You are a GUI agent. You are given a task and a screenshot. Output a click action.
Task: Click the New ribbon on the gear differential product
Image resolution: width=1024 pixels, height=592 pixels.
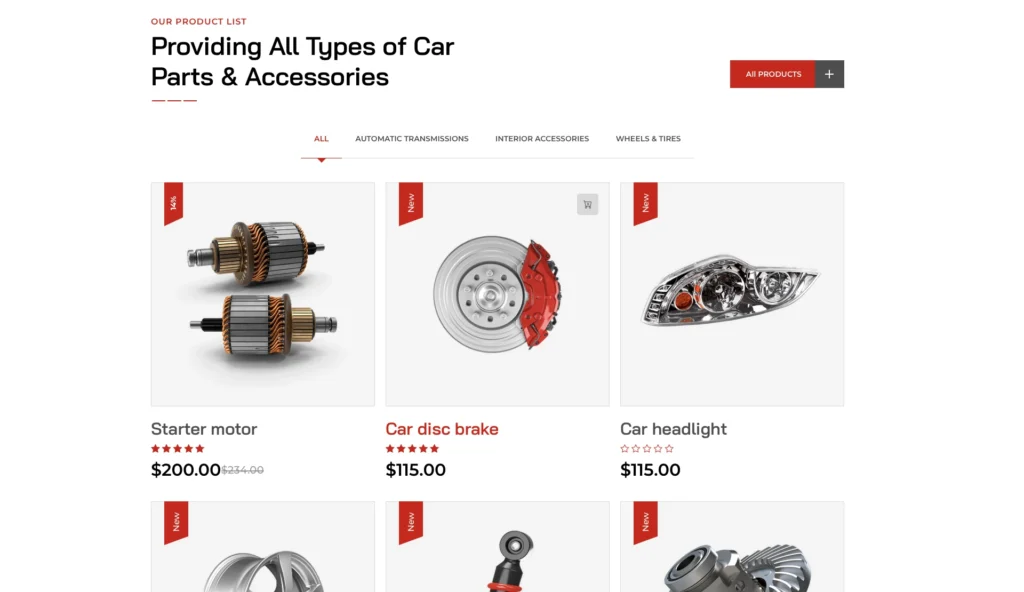[645, 522]
